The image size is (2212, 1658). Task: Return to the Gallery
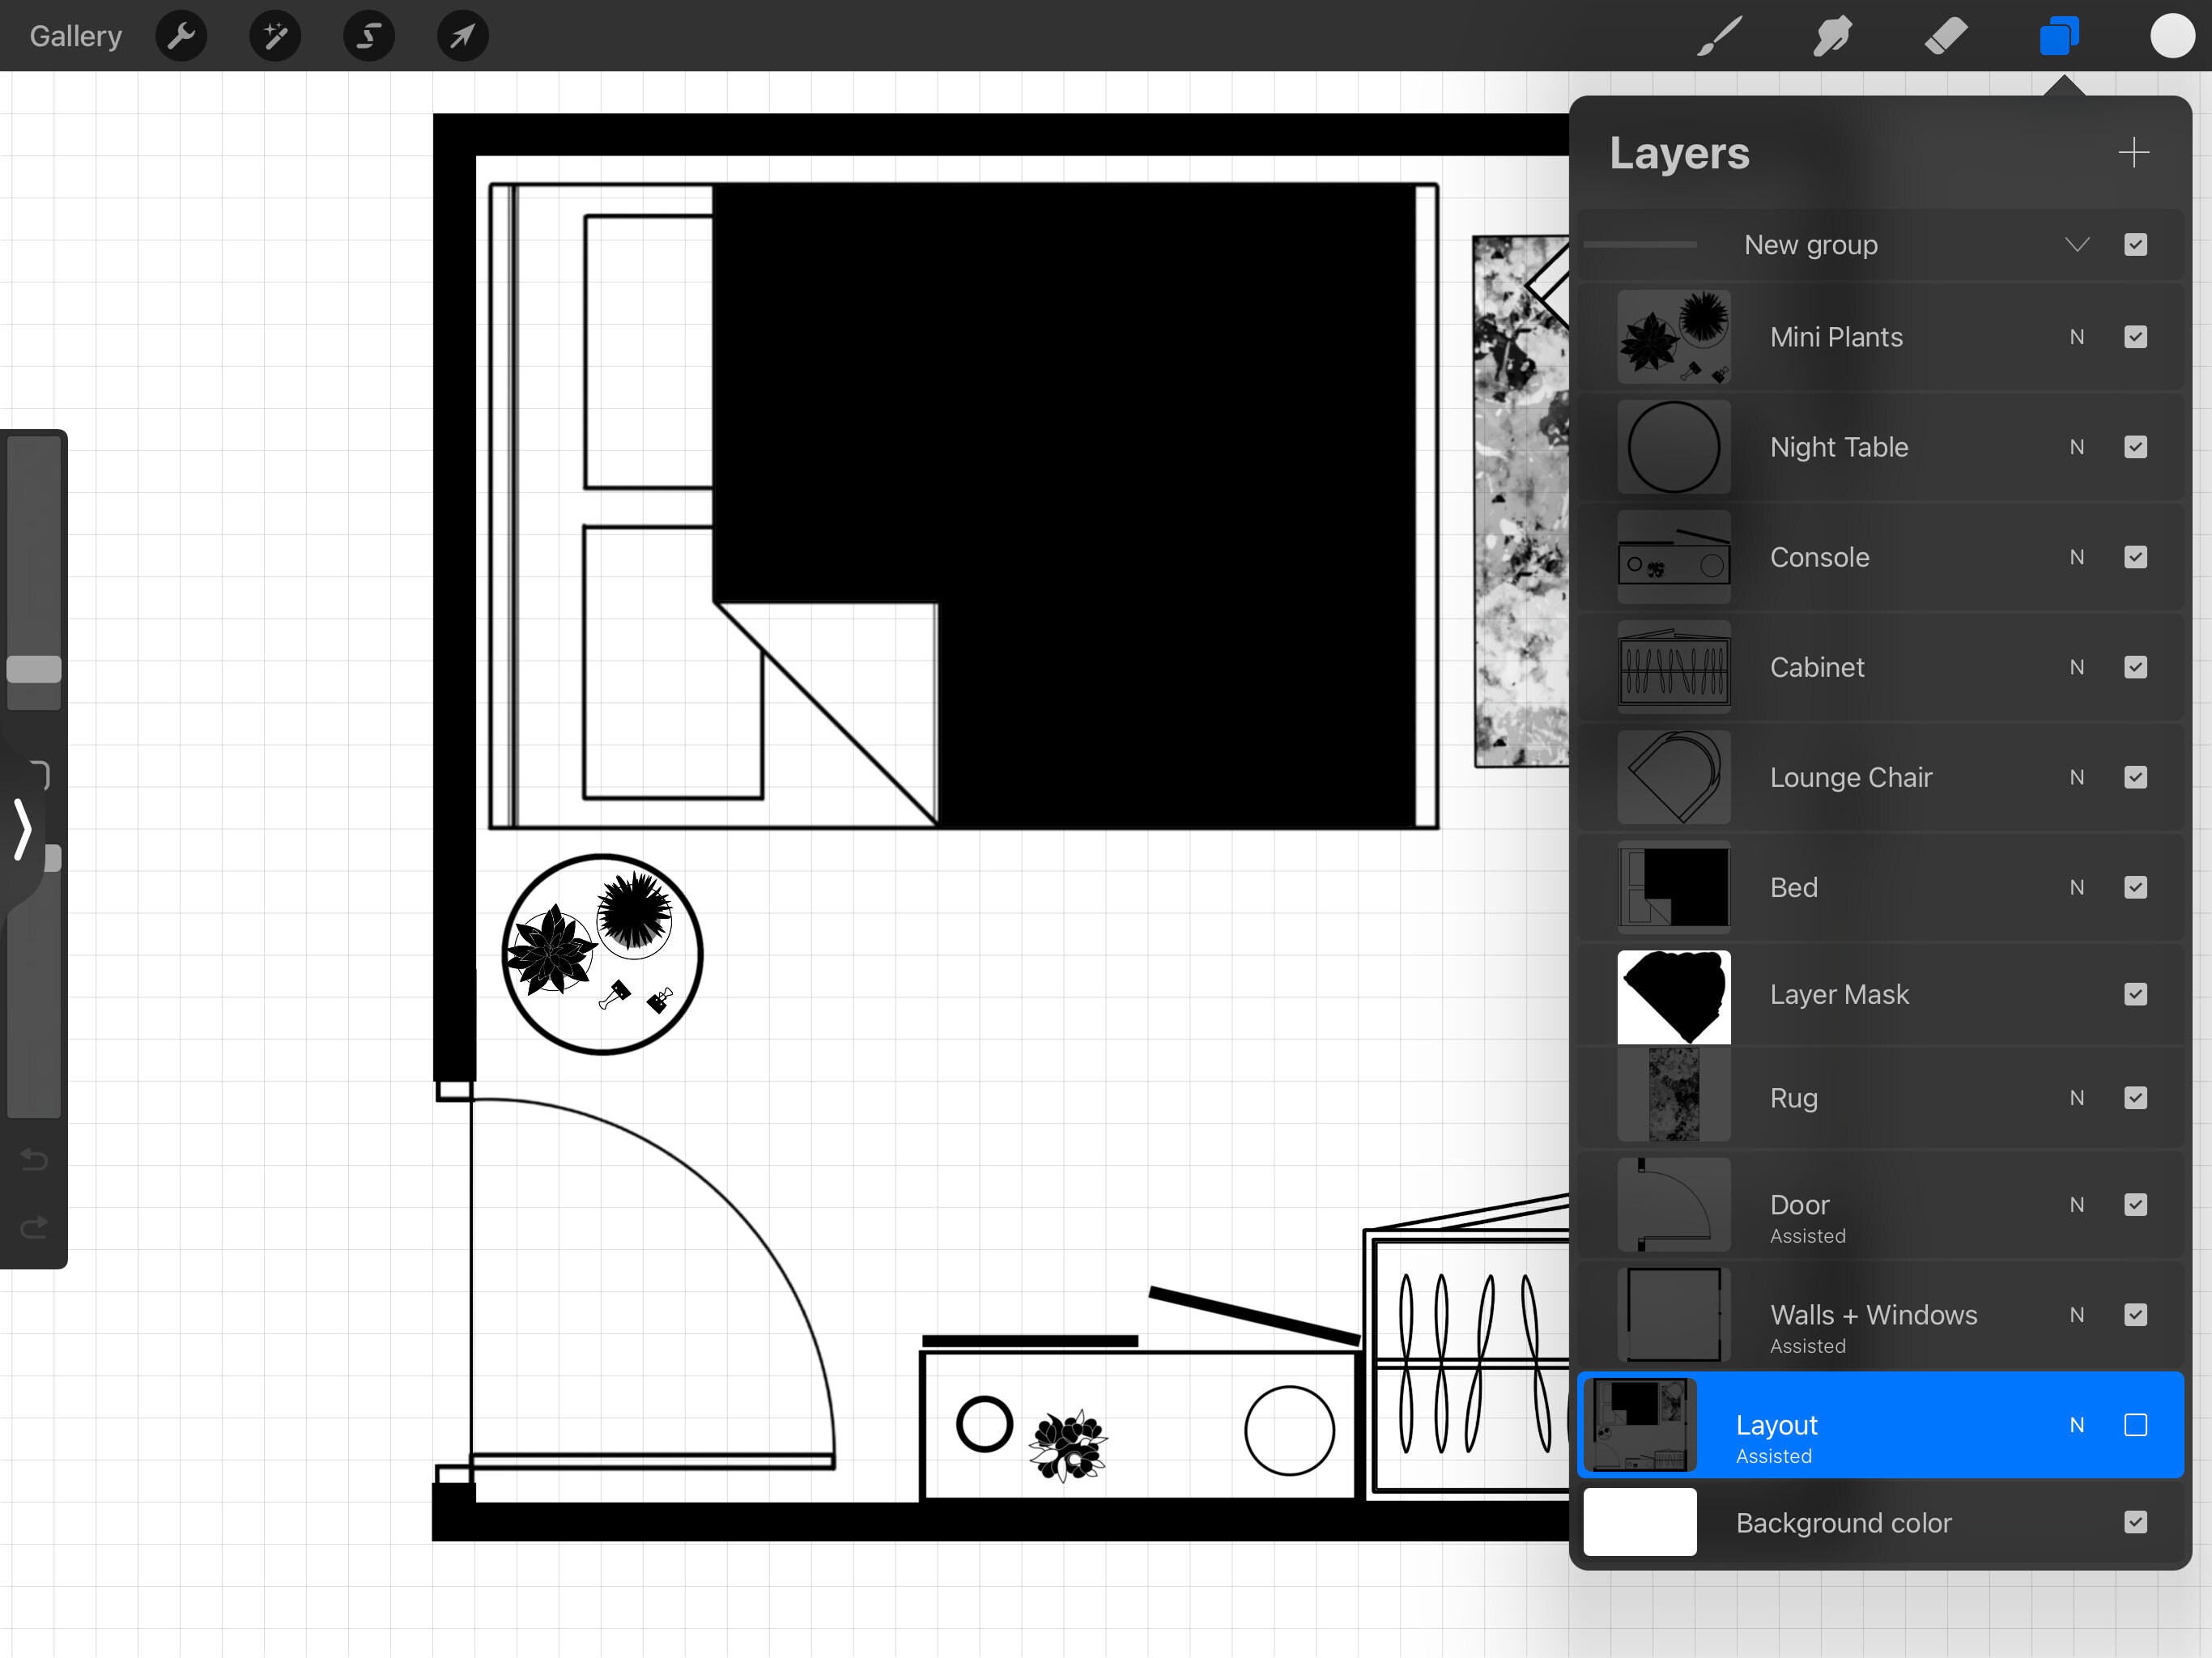coord(75,36)
